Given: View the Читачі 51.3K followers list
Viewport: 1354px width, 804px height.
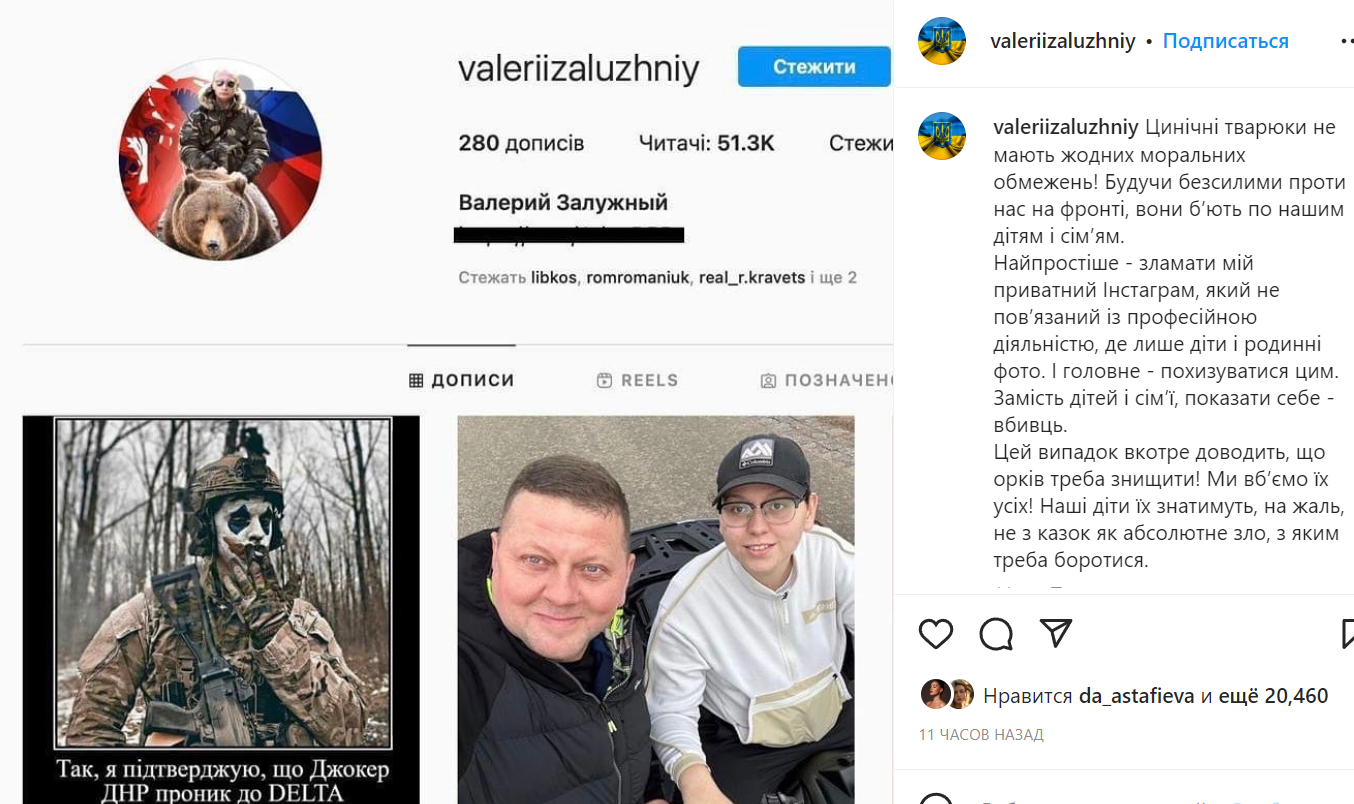Looking at the screenshot, I should [x=707, y=143].
